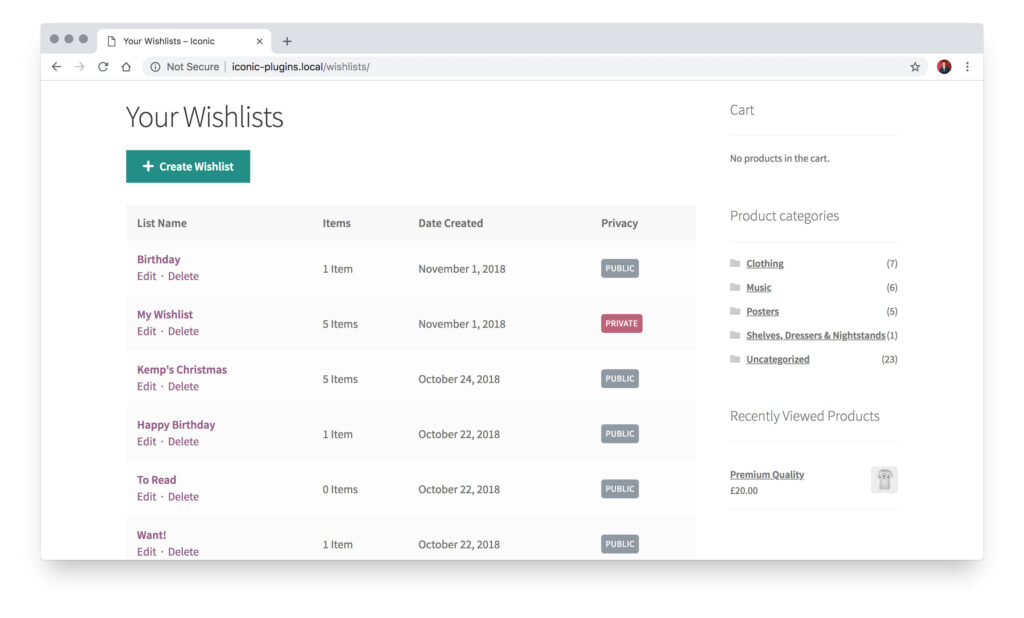Image resolution: width=1024 pixels, height=618 pixels.
Task: Click the Premium Quality product thumbnail
Action: tap(884, 479)
